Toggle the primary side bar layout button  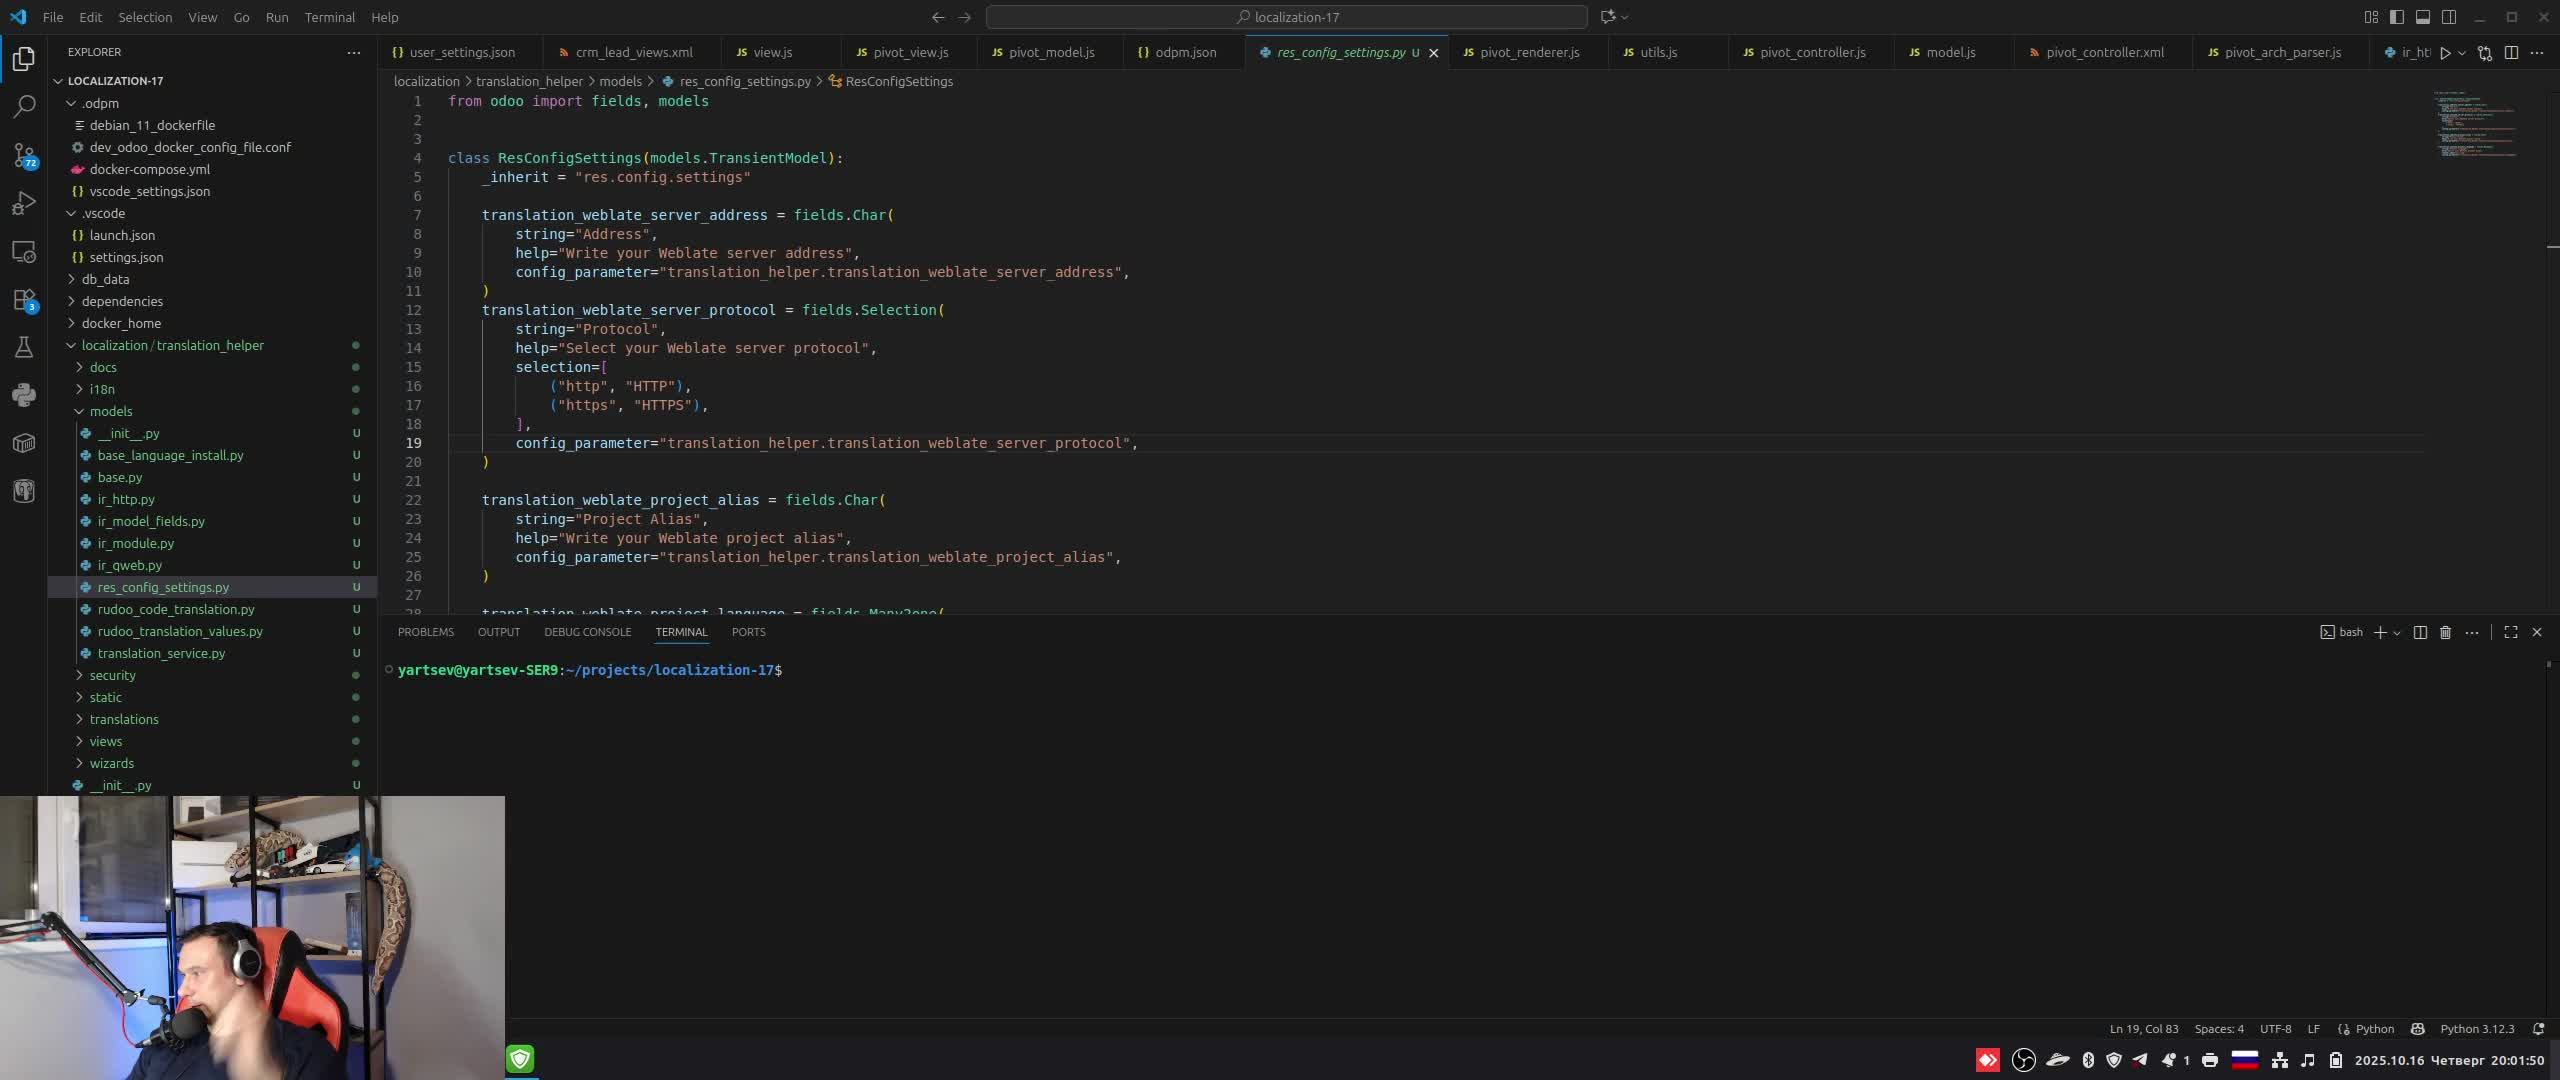click(2397, 17)
